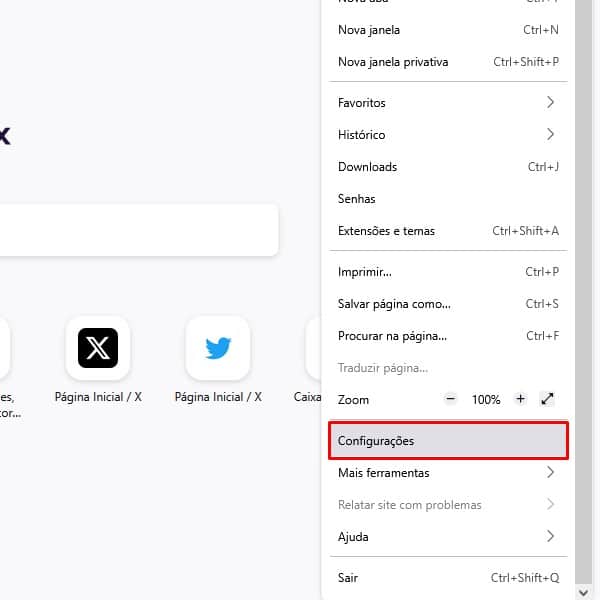Expand the Ajuda submenu chevron

pos(550,536)
